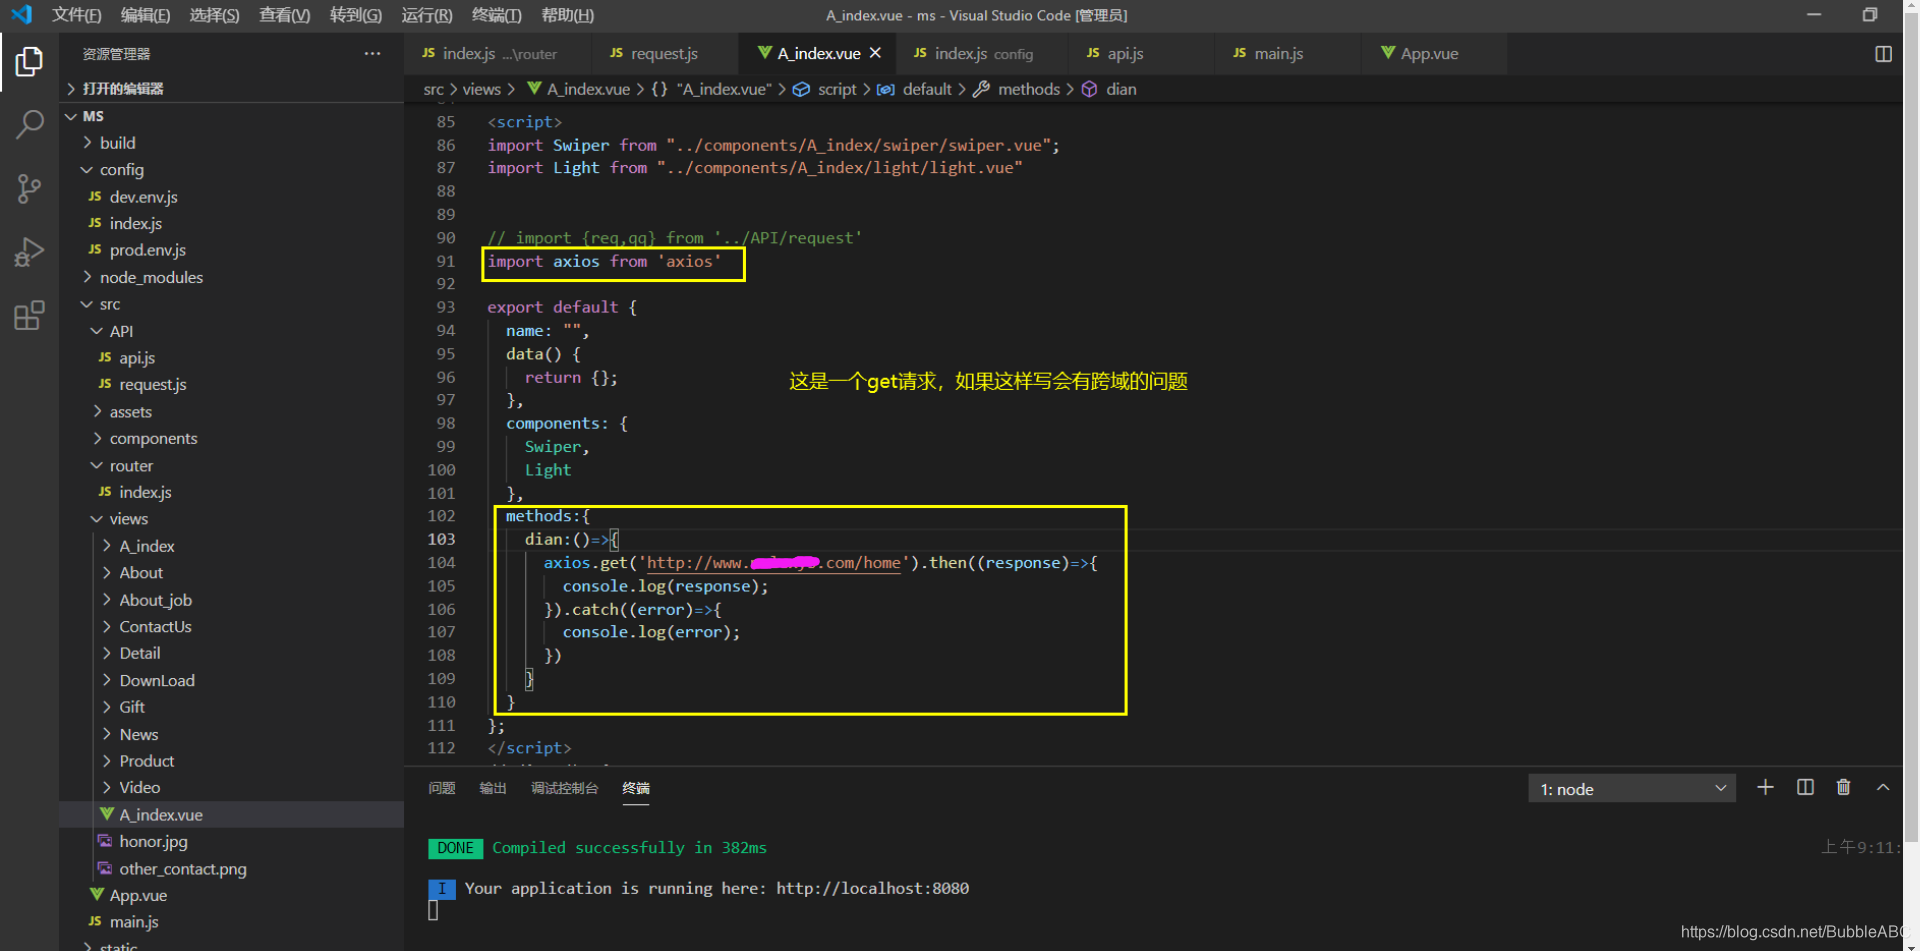1920x951 pixels.
Task: Open the 终端(T) menu
Action: (497, 15)
